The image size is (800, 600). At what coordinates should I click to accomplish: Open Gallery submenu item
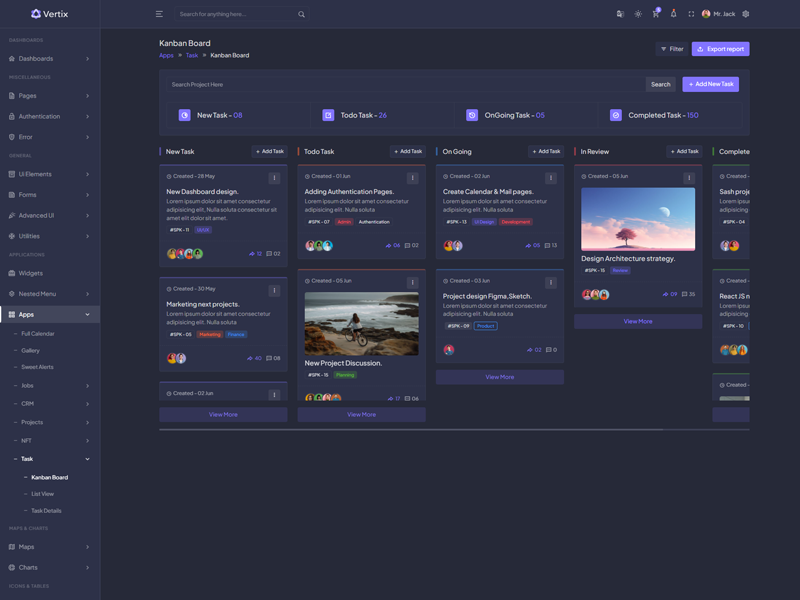(x=31, y=351)
